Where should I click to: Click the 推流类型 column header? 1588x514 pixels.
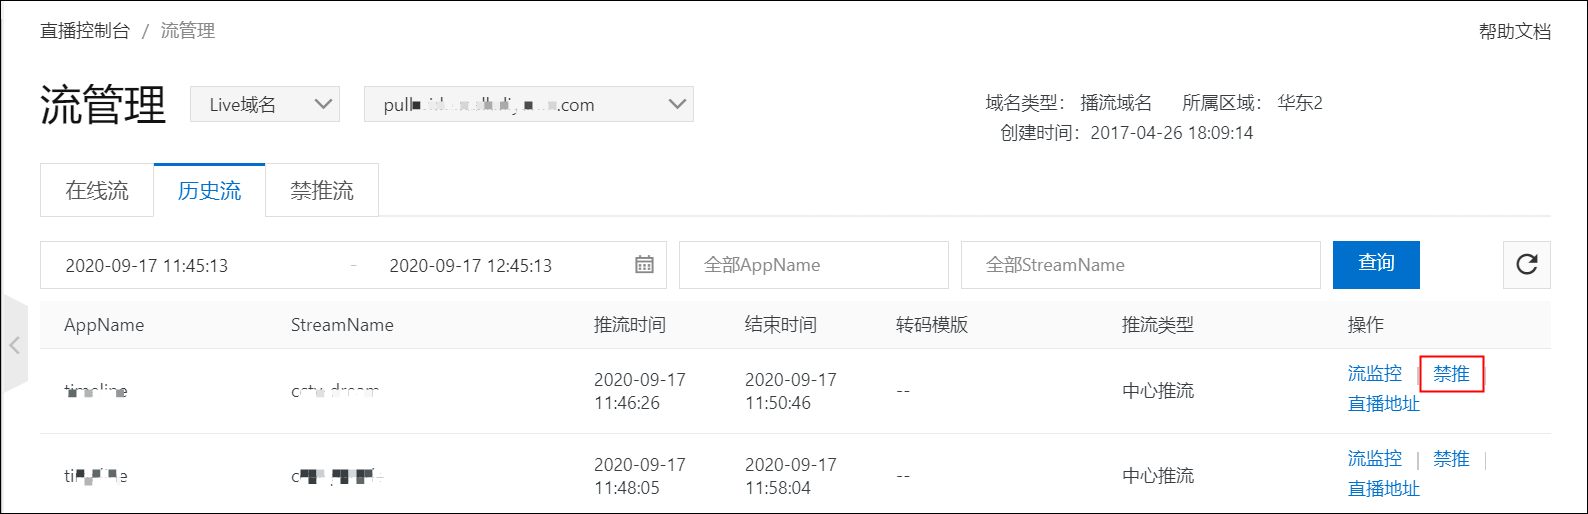pos(1158,325)
